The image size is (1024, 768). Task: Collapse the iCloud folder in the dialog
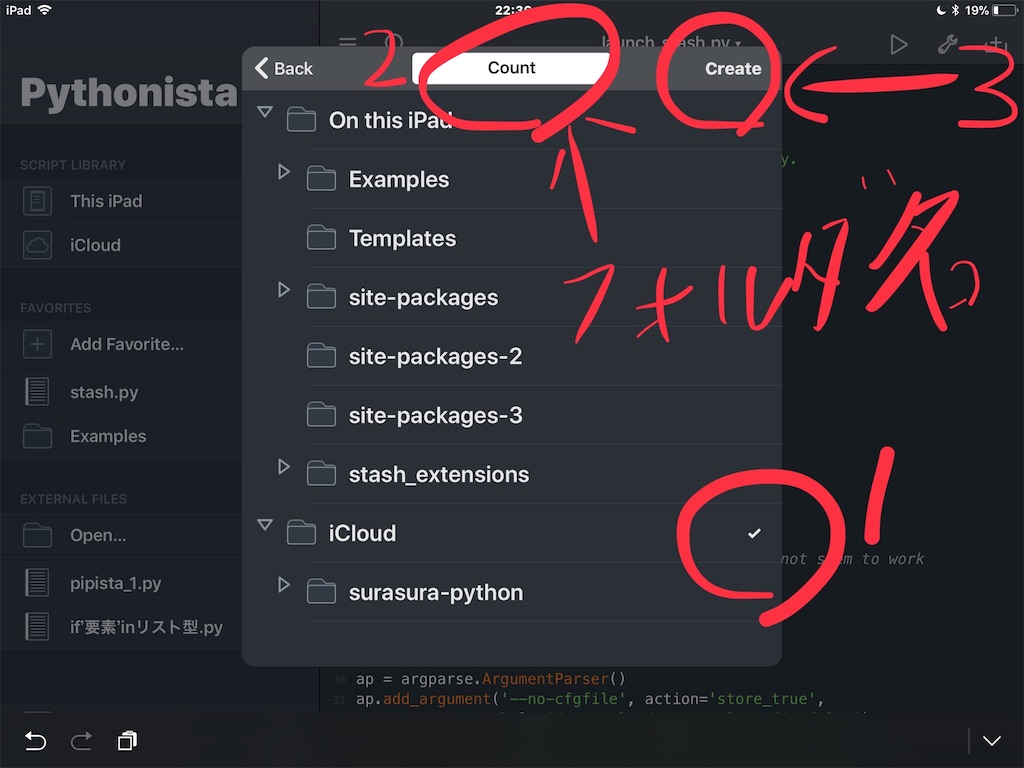[264, 524]
